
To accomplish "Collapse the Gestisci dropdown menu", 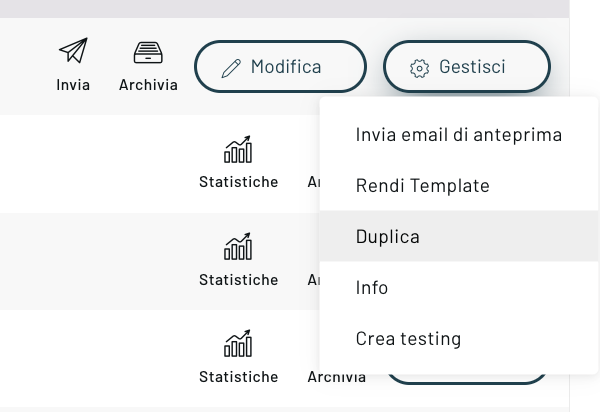I will [x=466, y=68].
